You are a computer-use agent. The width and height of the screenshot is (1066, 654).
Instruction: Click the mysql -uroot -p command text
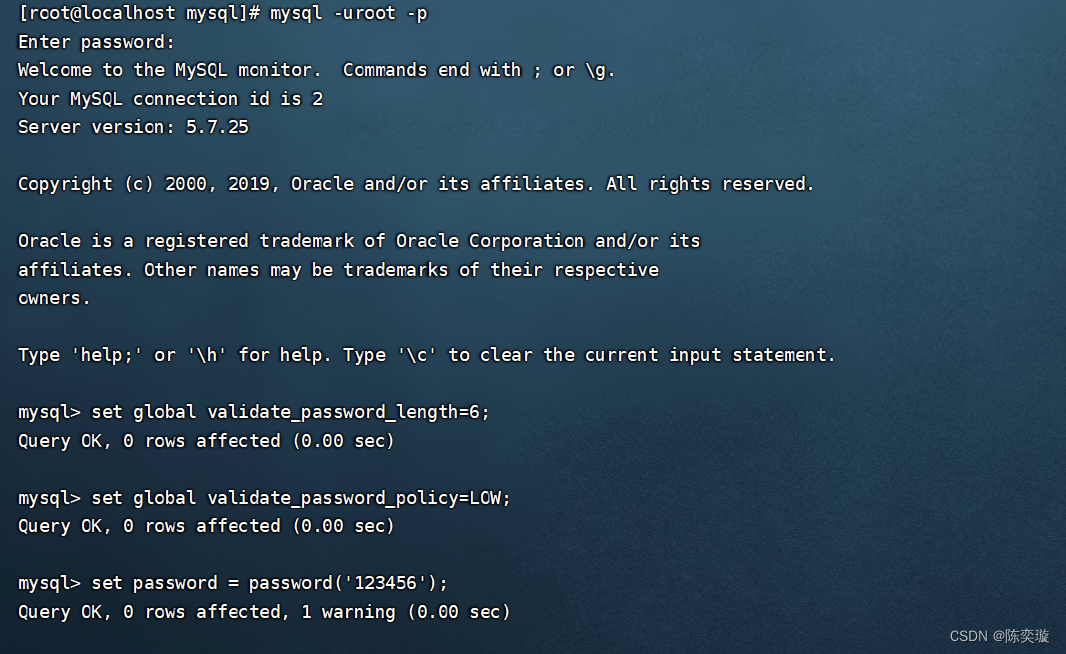(x=349, y=13)
